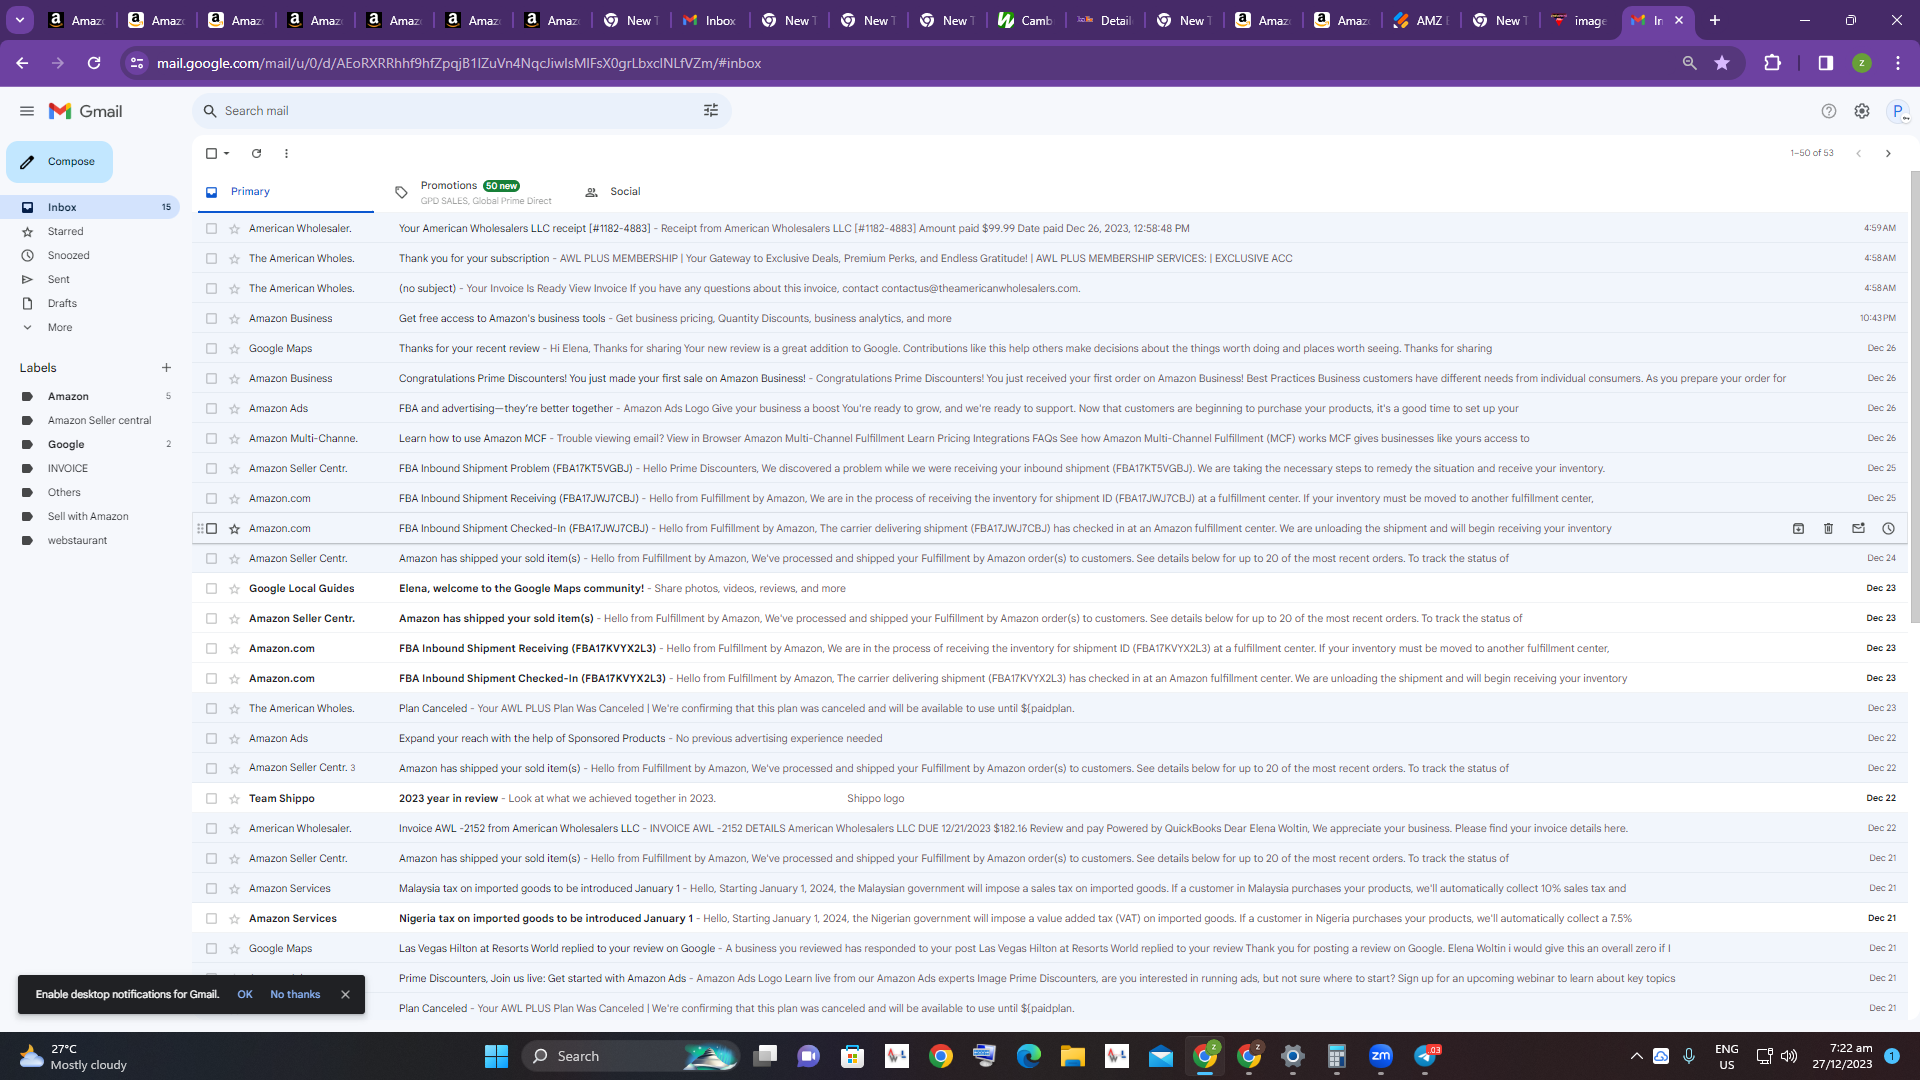Open a new Chrome tab with plus button
The width and height of the screenshot is (1920, 1080).
pyautogui.click(x=1714, y=20)
